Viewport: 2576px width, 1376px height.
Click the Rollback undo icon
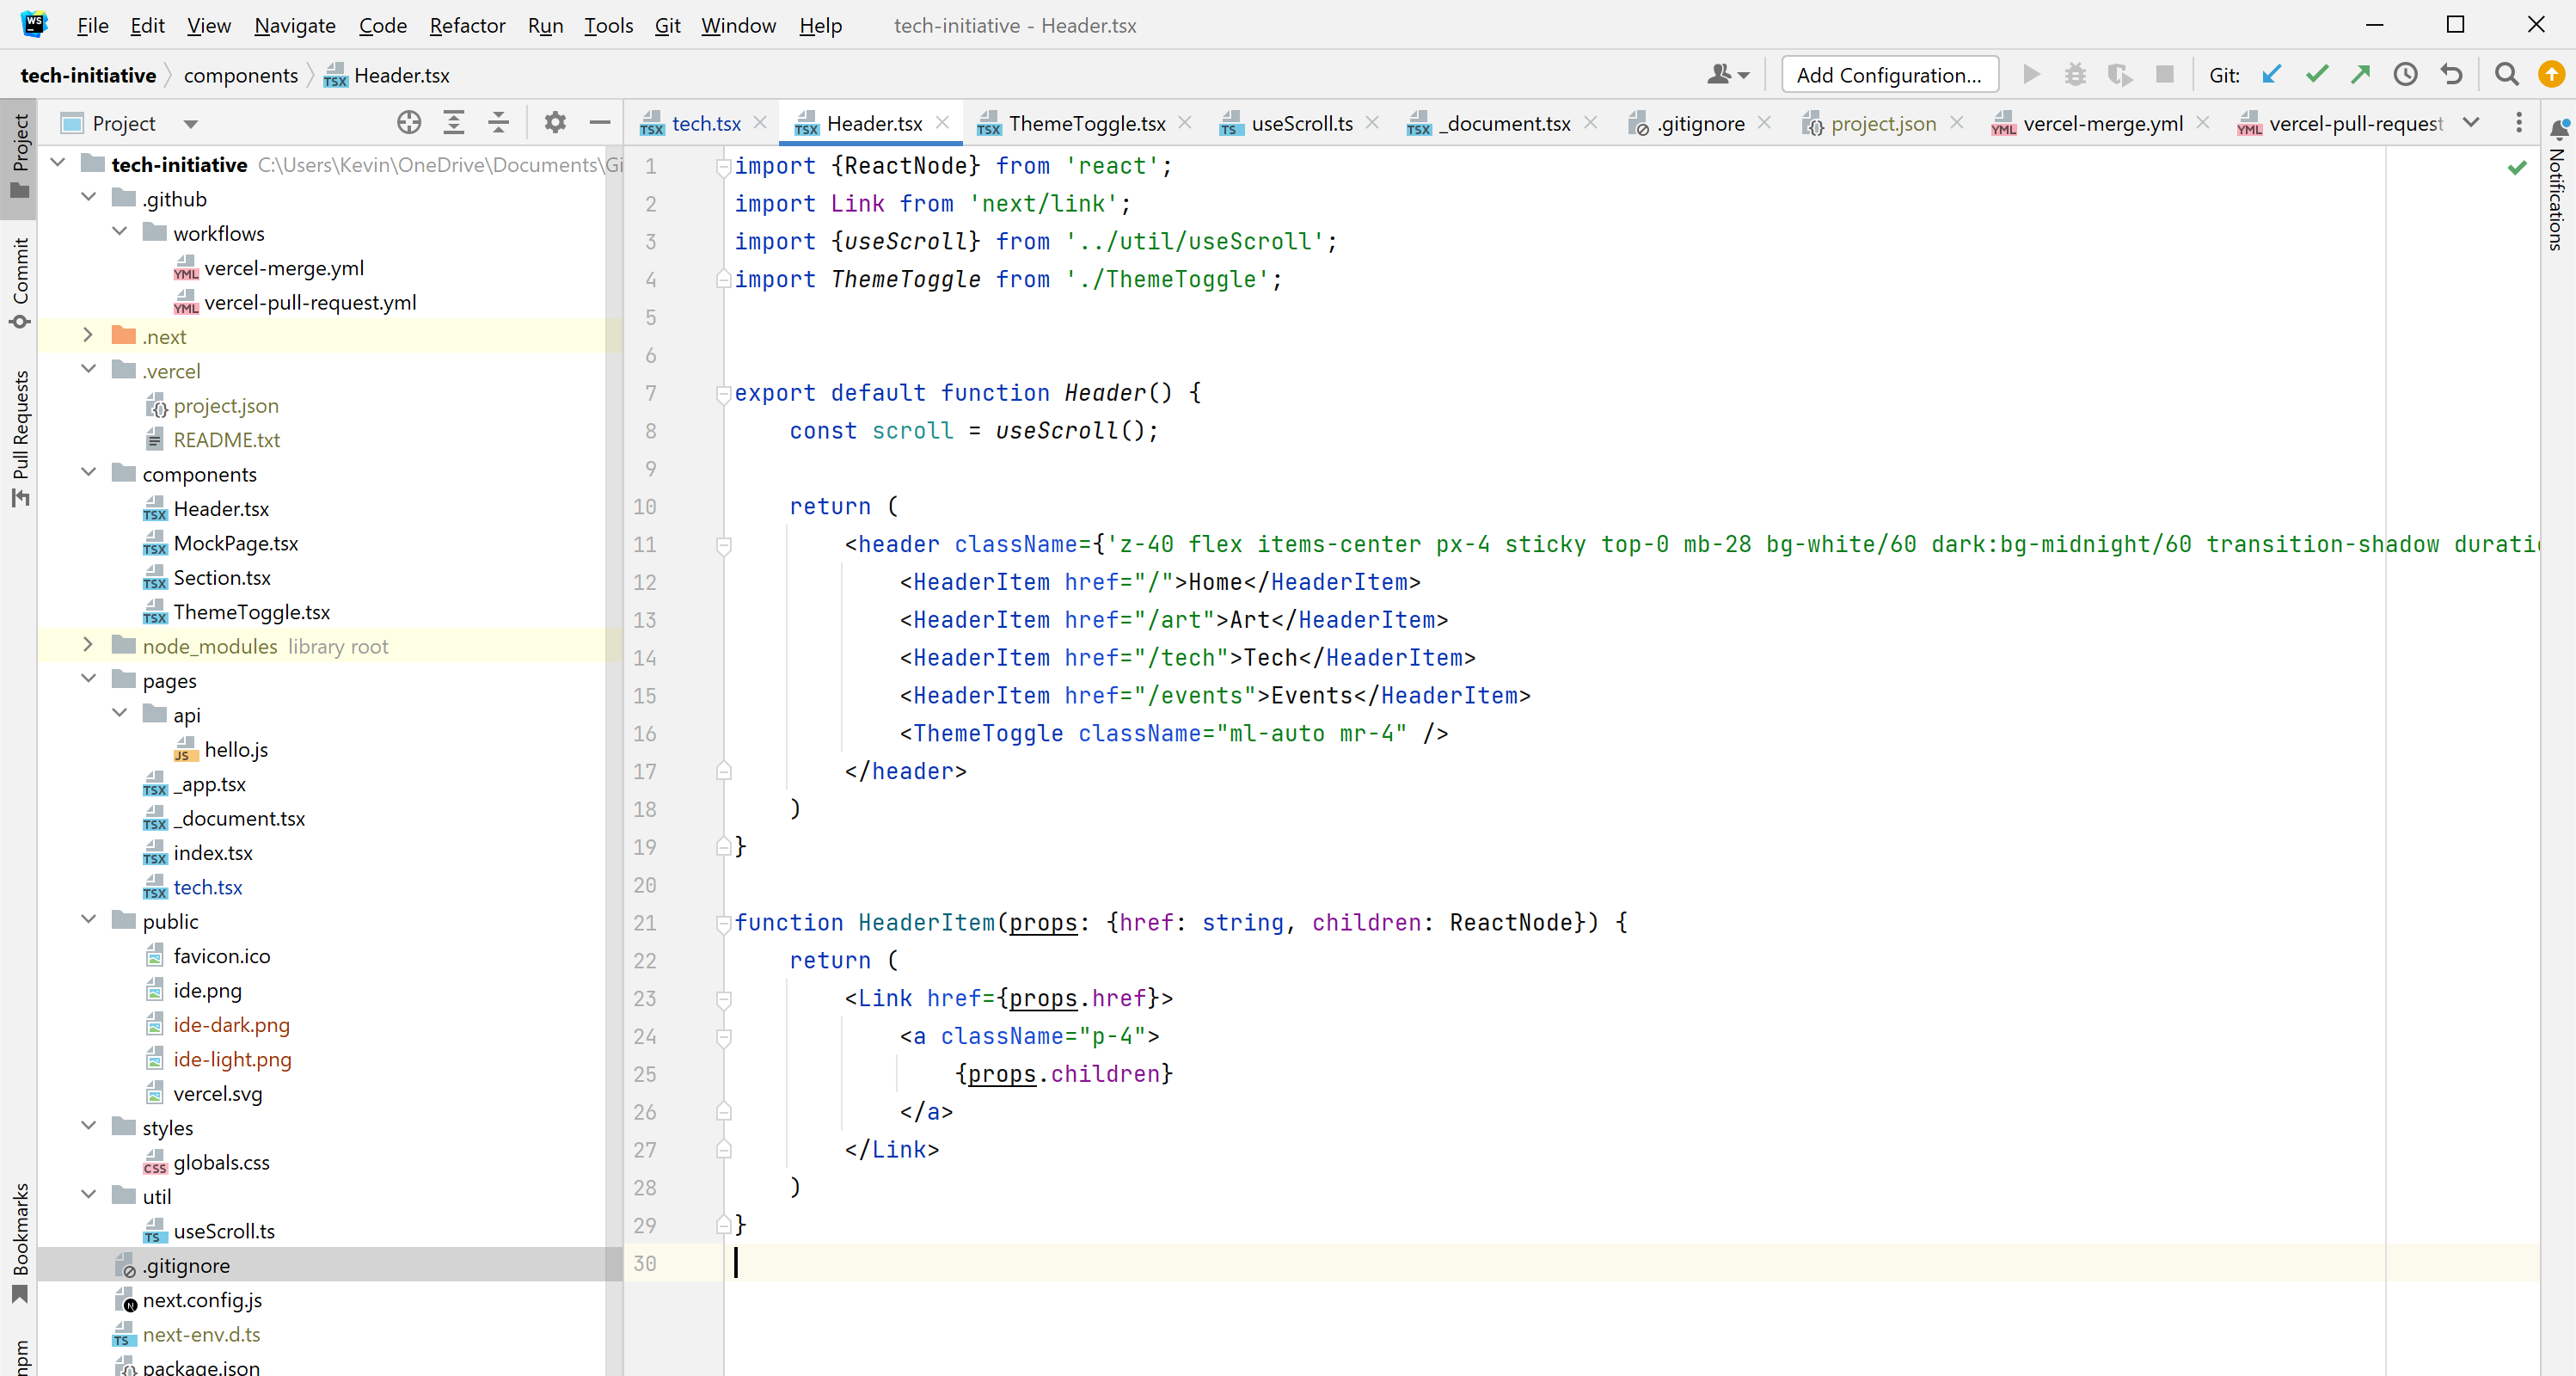(x=2451, y=75)
